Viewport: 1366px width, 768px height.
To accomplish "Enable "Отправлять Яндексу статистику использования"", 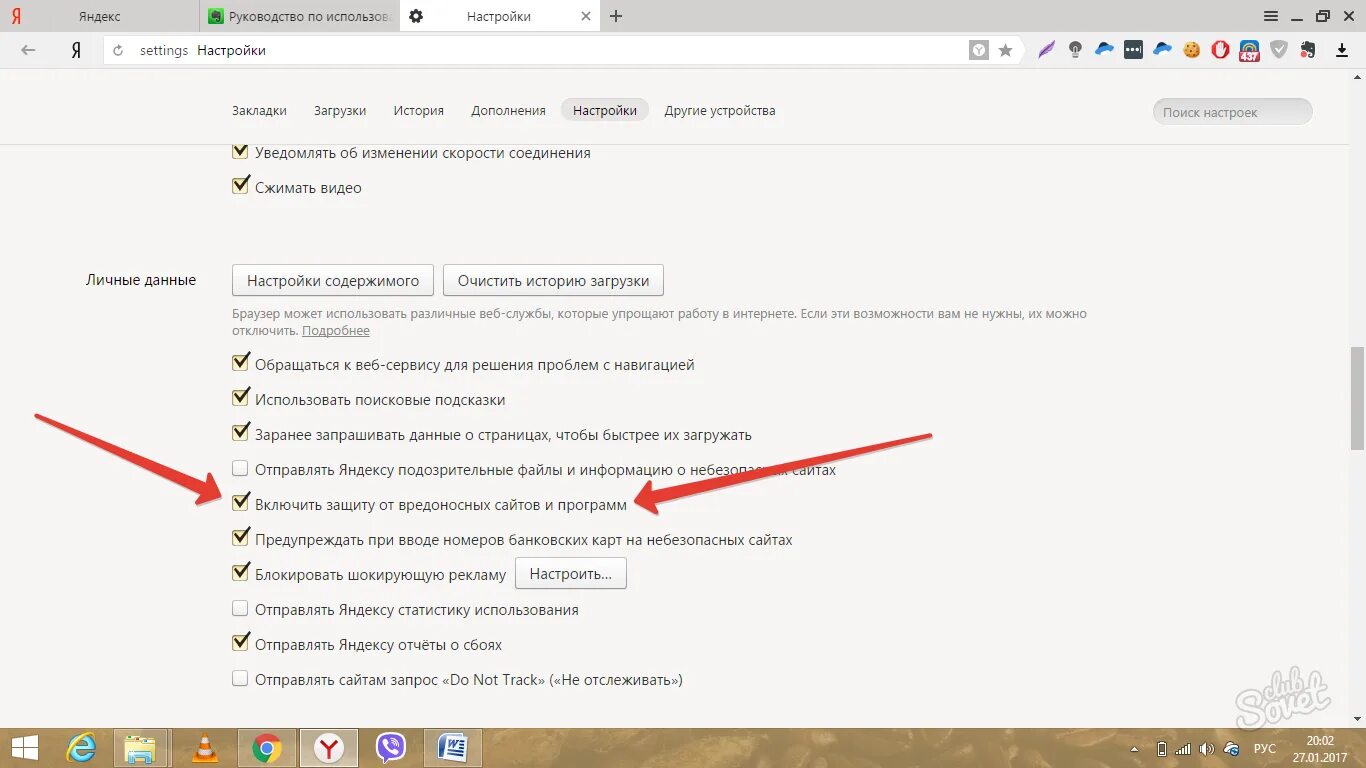I will click(x=240, y=609).
